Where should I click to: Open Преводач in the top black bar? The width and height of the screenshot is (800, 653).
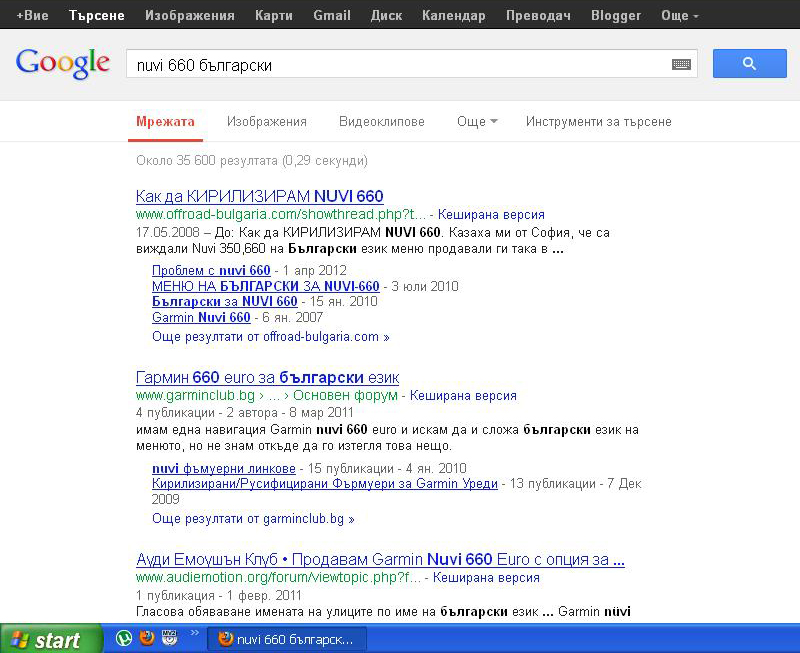coord(540,15)
